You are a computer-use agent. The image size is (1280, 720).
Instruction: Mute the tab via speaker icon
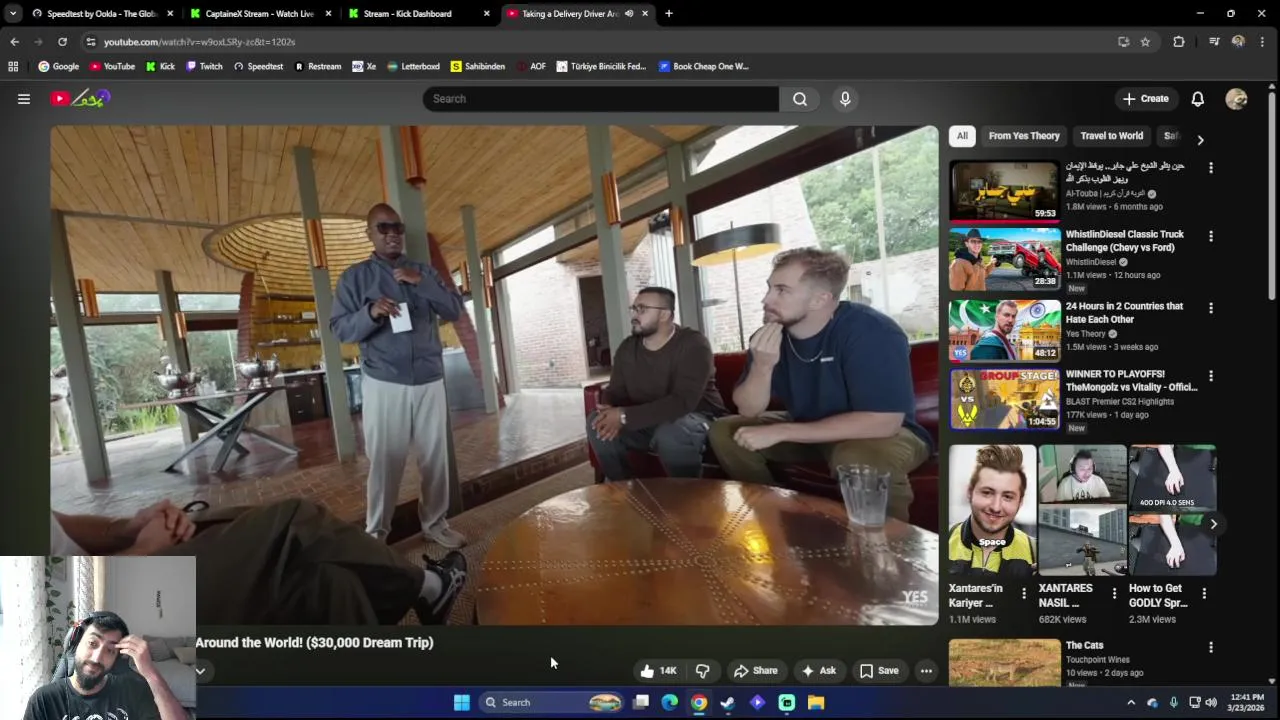(x=629, y=14)
